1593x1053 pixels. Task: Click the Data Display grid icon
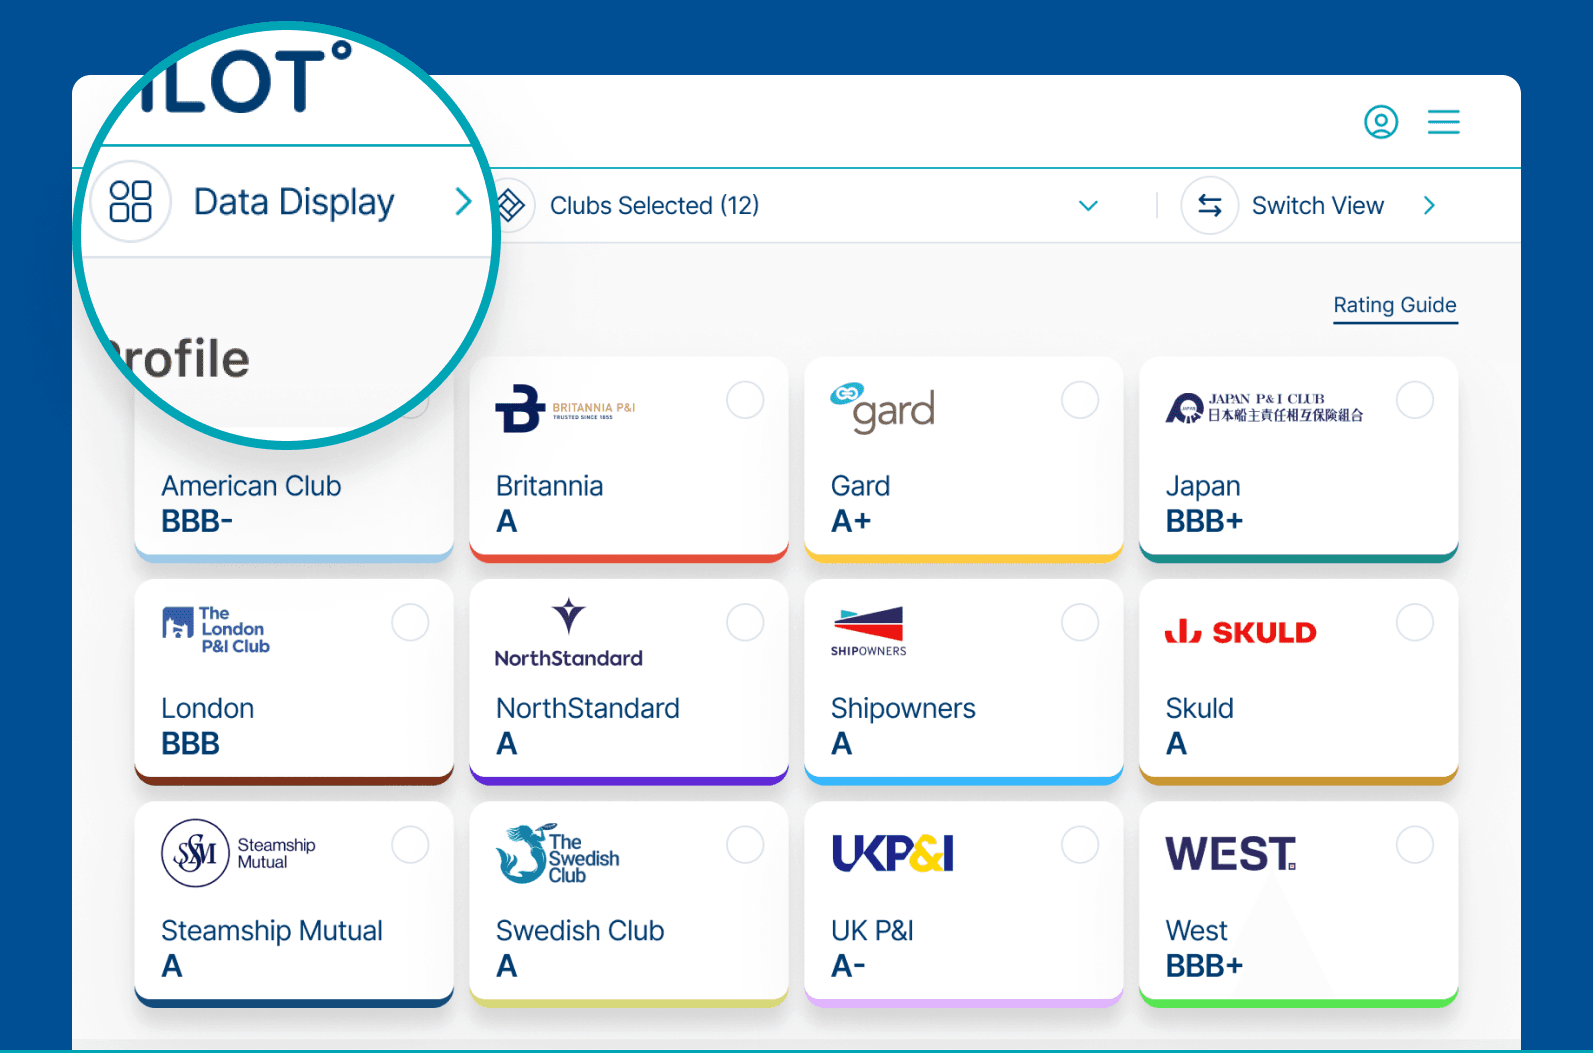click(130, 201)
